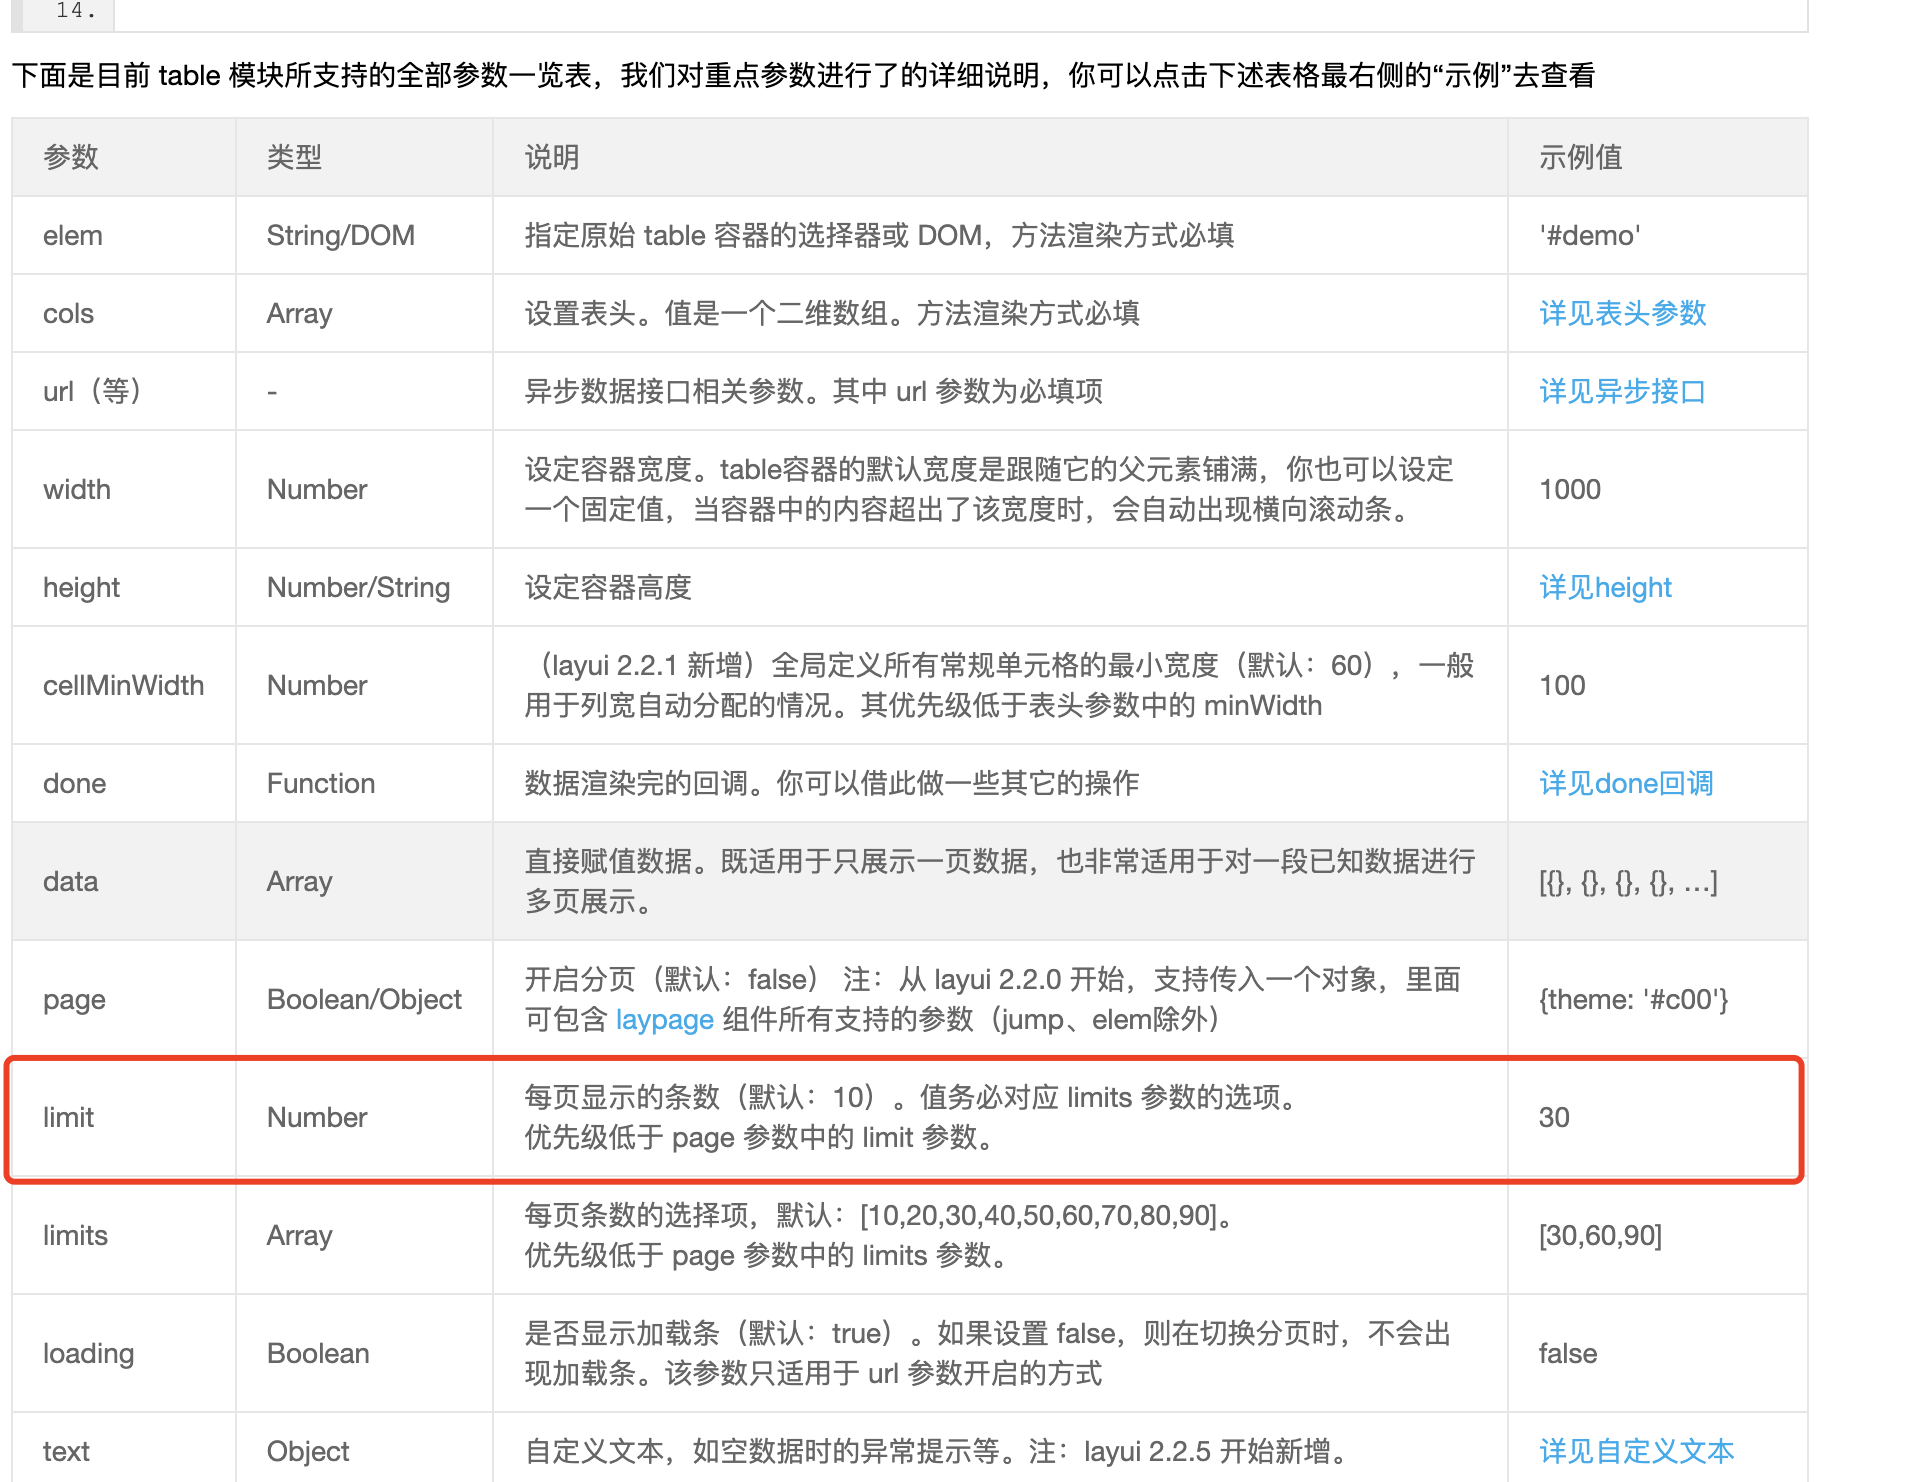Click the loading parameter name cell

point(88,1353)
